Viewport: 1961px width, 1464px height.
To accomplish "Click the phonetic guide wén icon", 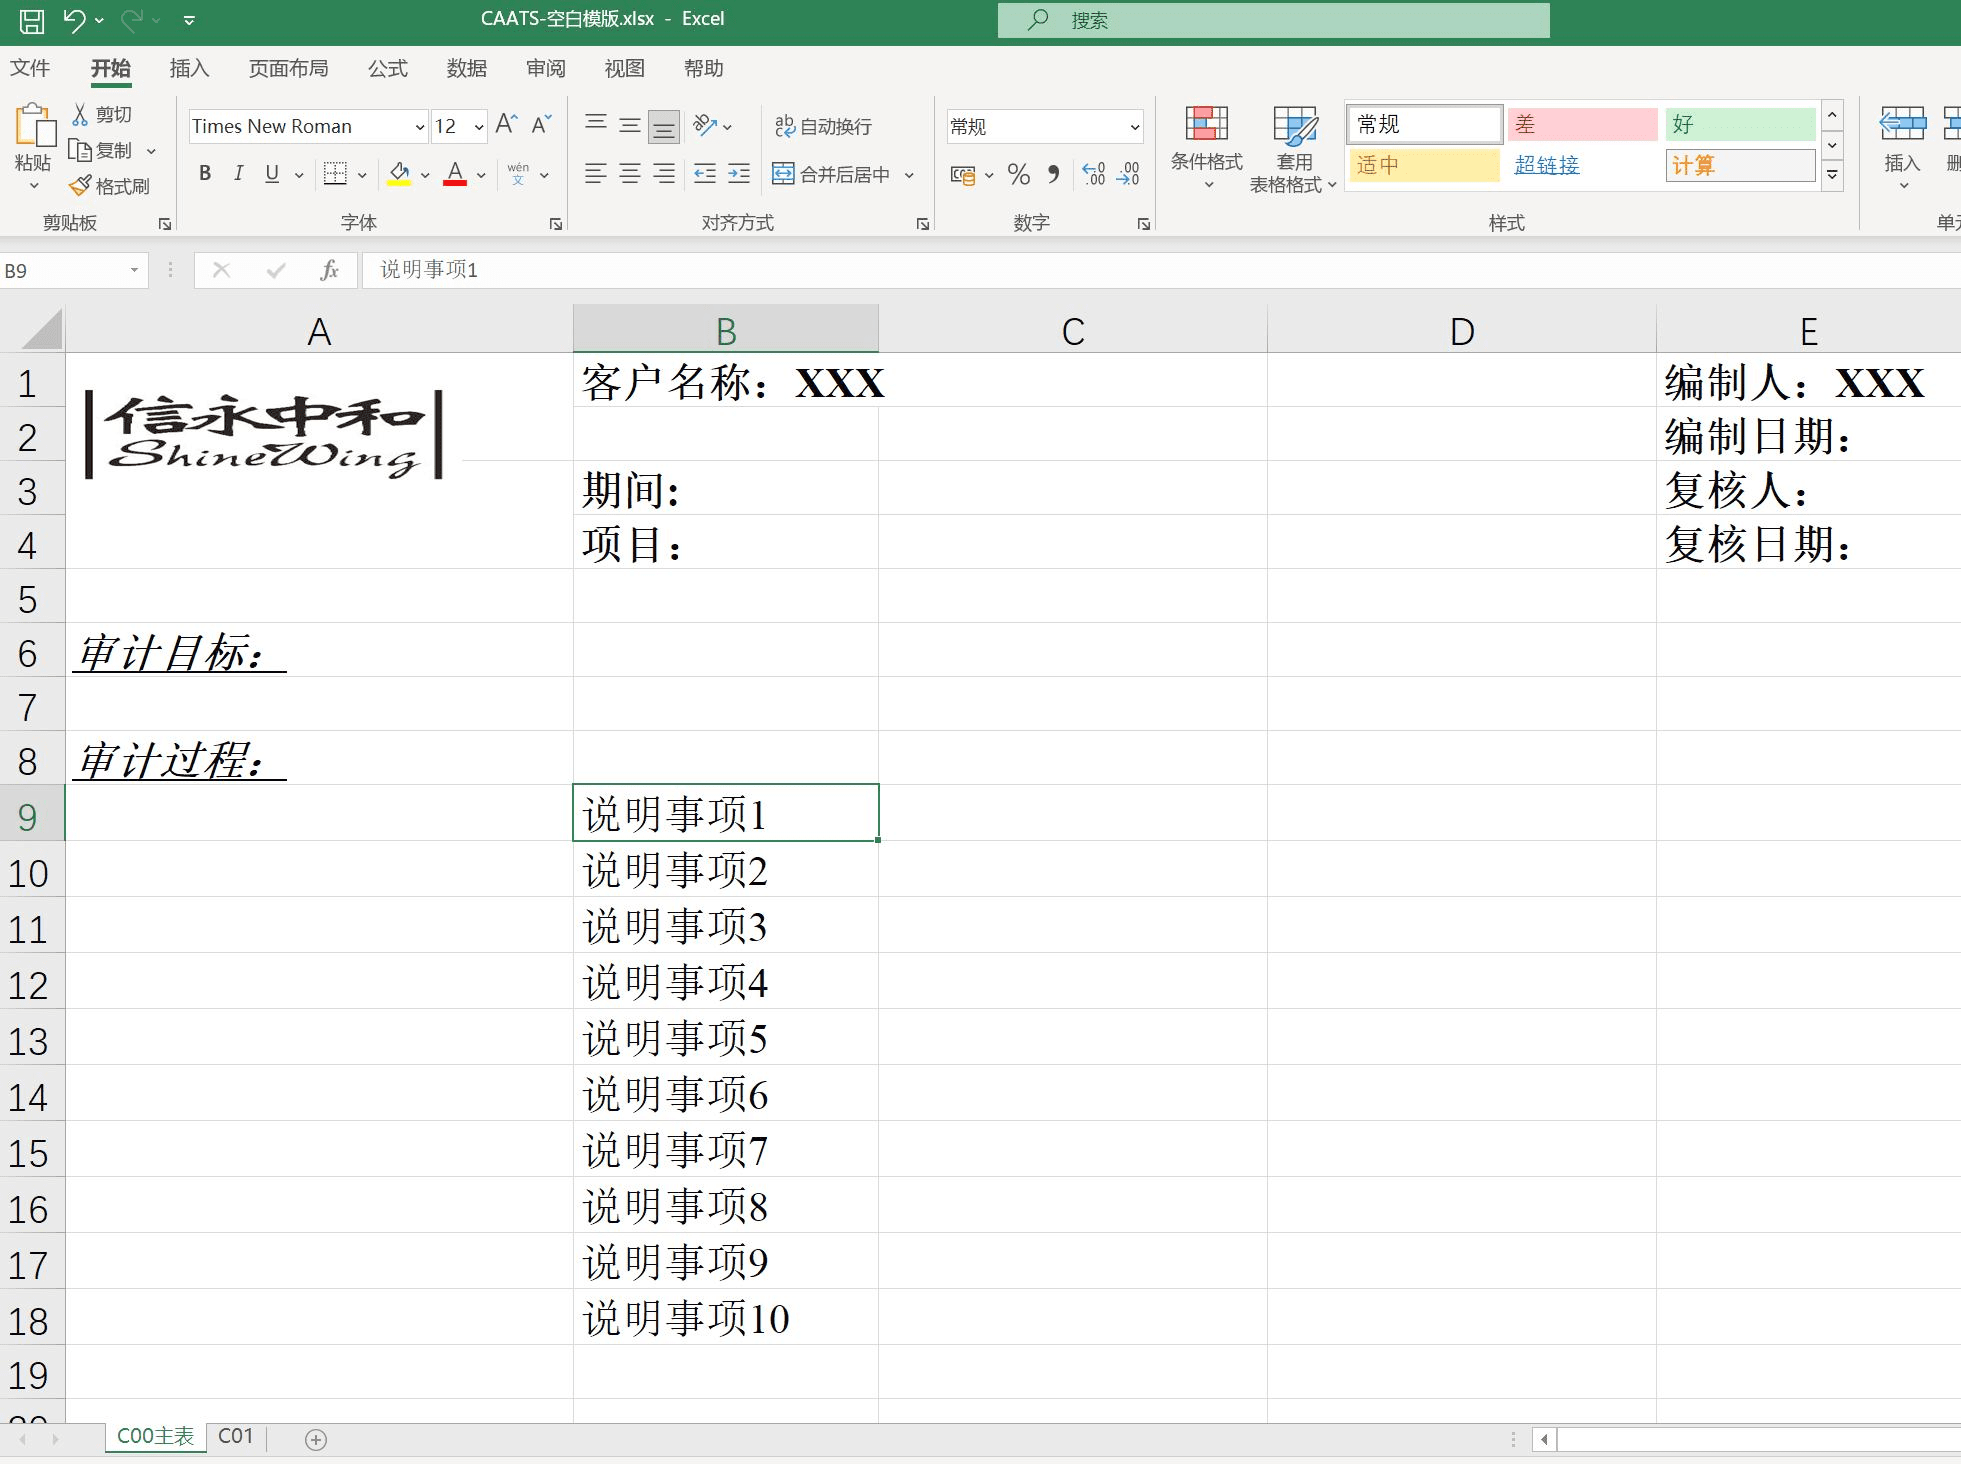I will click(518, 174).
